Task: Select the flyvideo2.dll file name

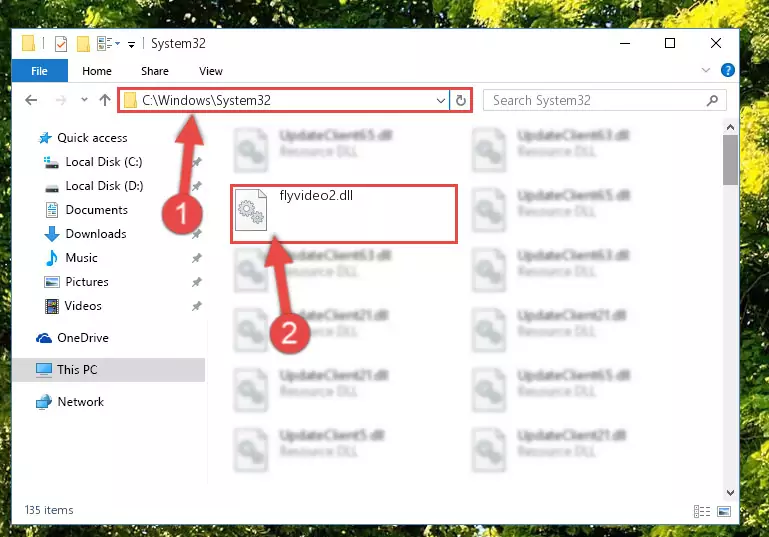Action: pyautogui.click(x=316, y=196)
